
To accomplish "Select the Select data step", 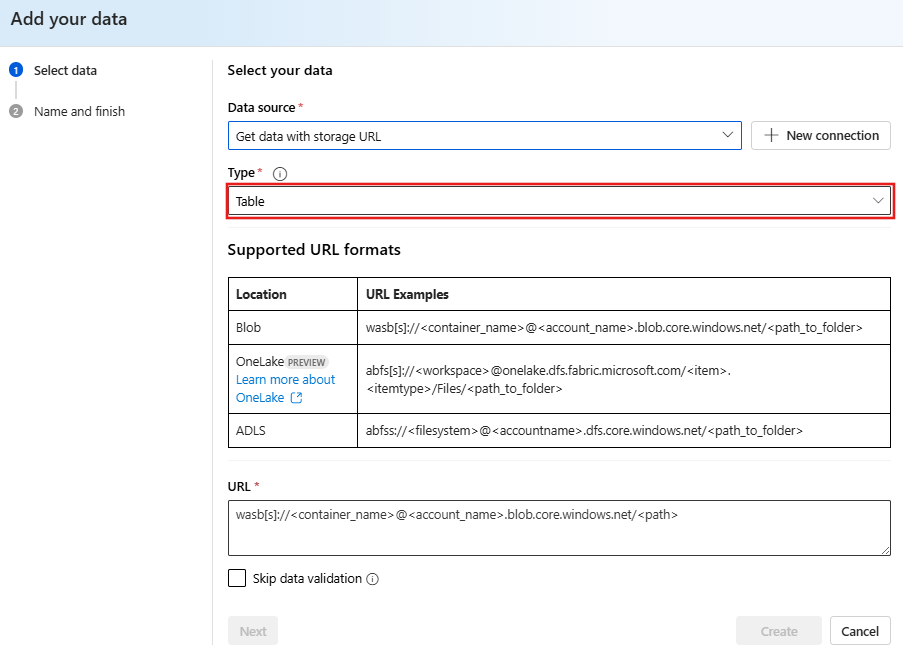I will (64, 70).
